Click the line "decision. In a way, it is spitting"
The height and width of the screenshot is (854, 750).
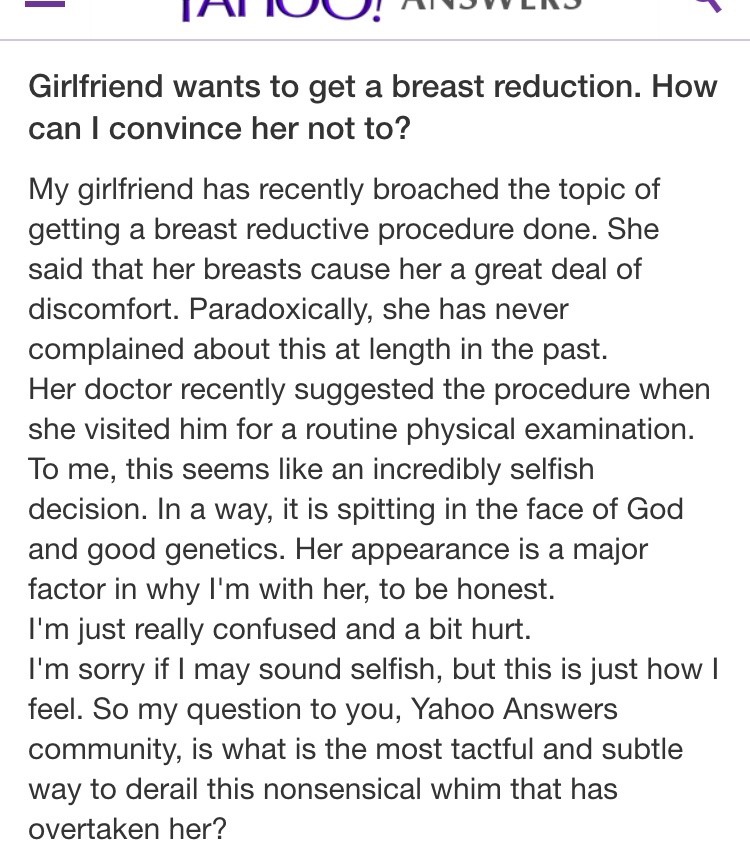pyautogui.click(x=356, y=509)
